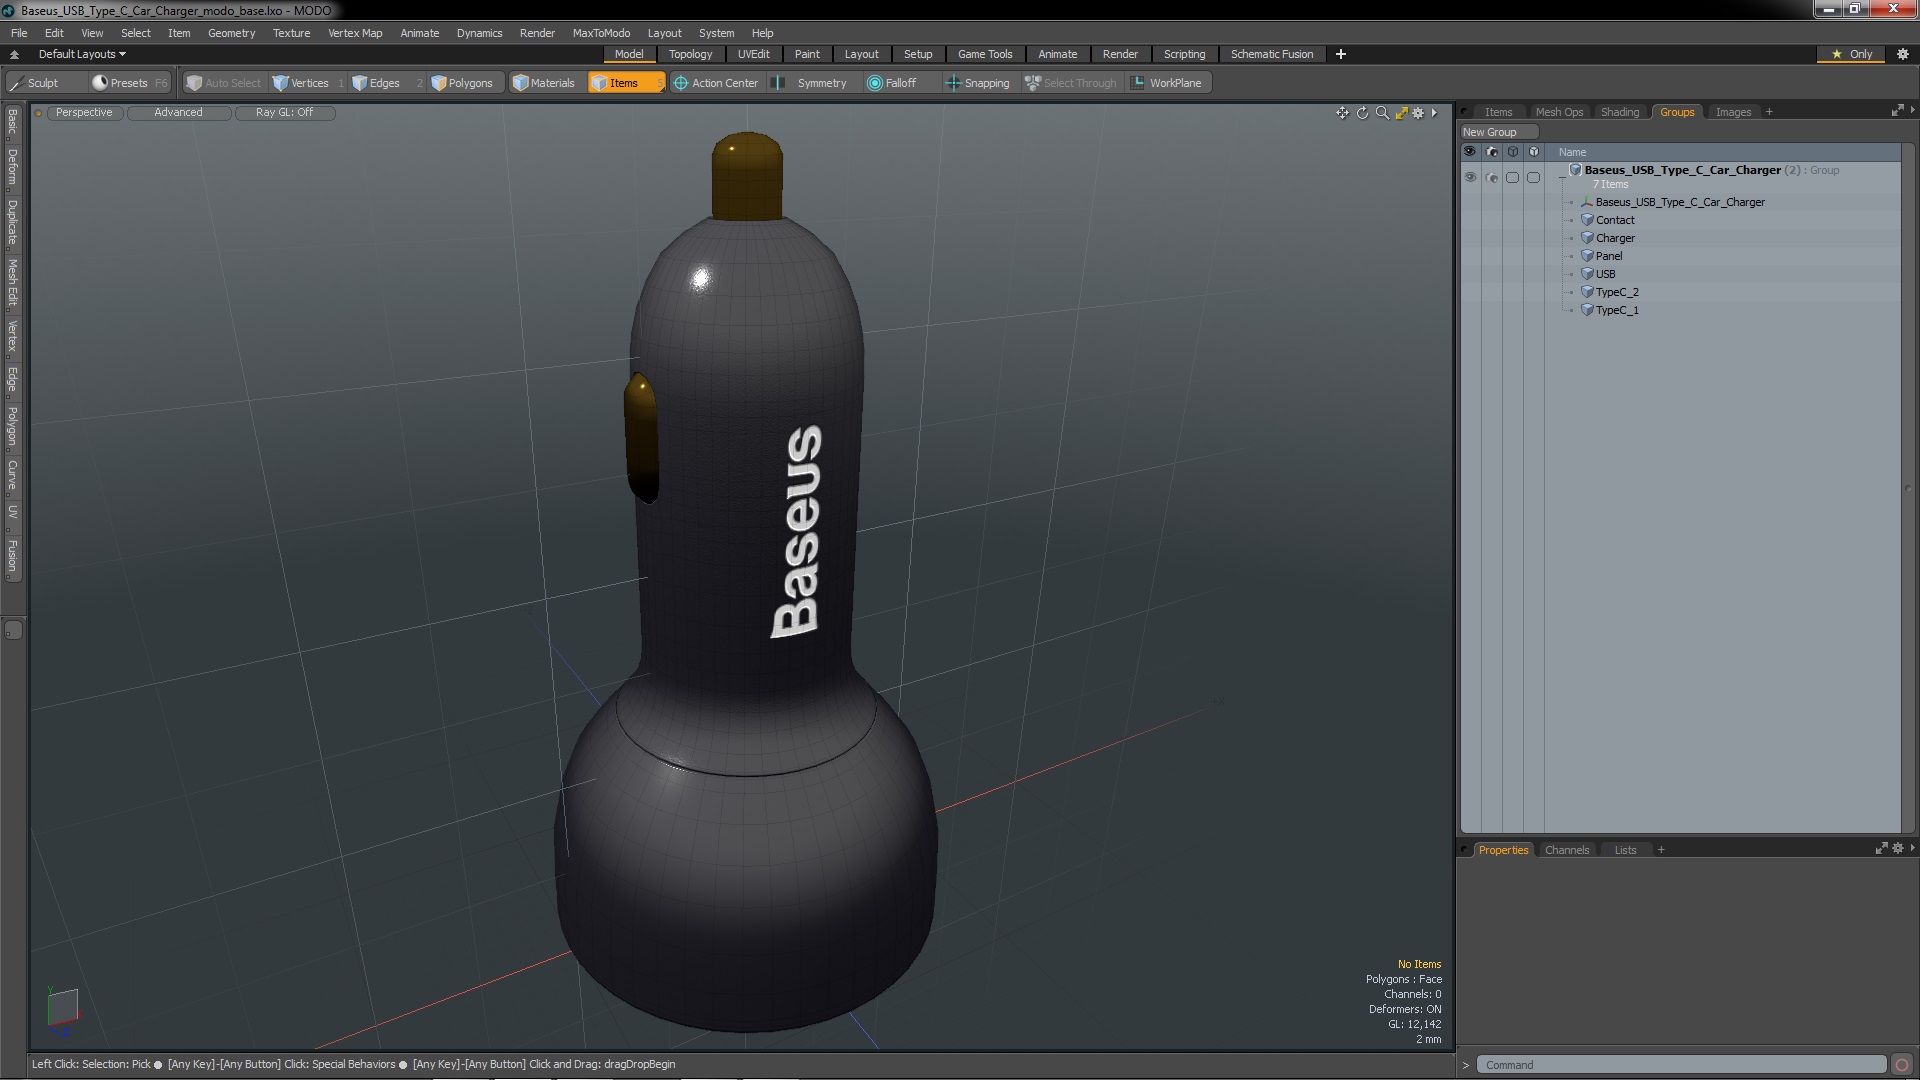
Task: Toggle Snapping on or off
Action: (977, 83)
